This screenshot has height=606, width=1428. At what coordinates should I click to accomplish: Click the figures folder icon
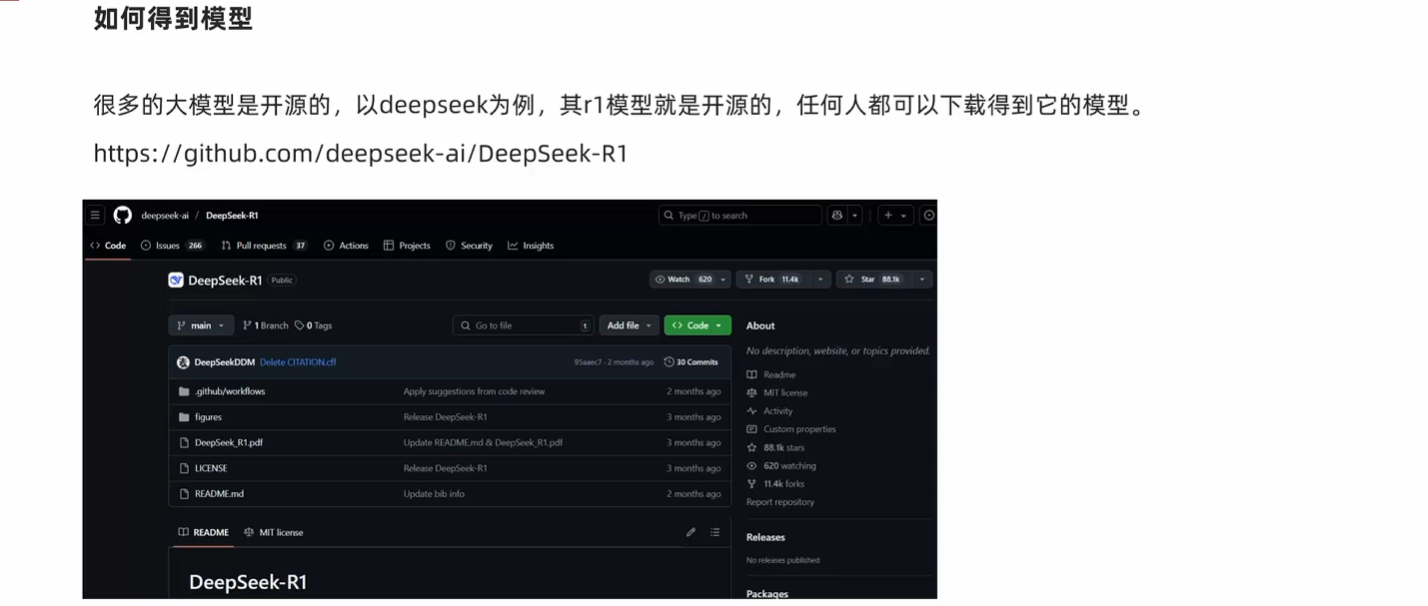tap(184, 417)
